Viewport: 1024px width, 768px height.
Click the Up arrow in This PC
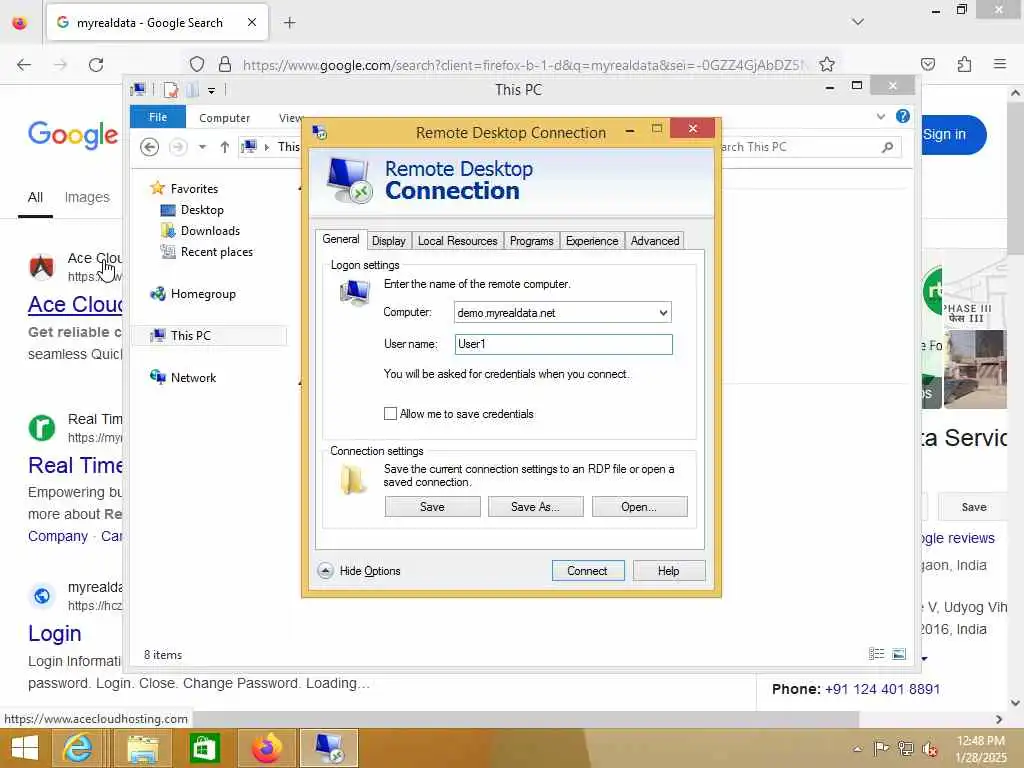pyautogui.click(x=225, y=147)
